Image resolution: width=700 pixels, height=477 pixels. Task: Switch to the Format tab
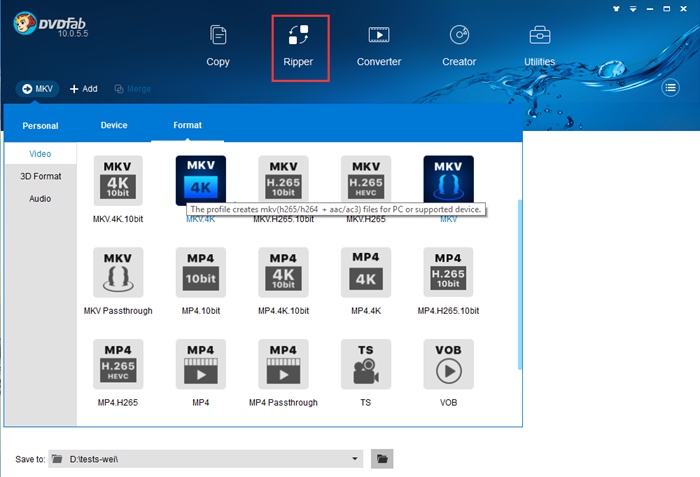point(188,125)
